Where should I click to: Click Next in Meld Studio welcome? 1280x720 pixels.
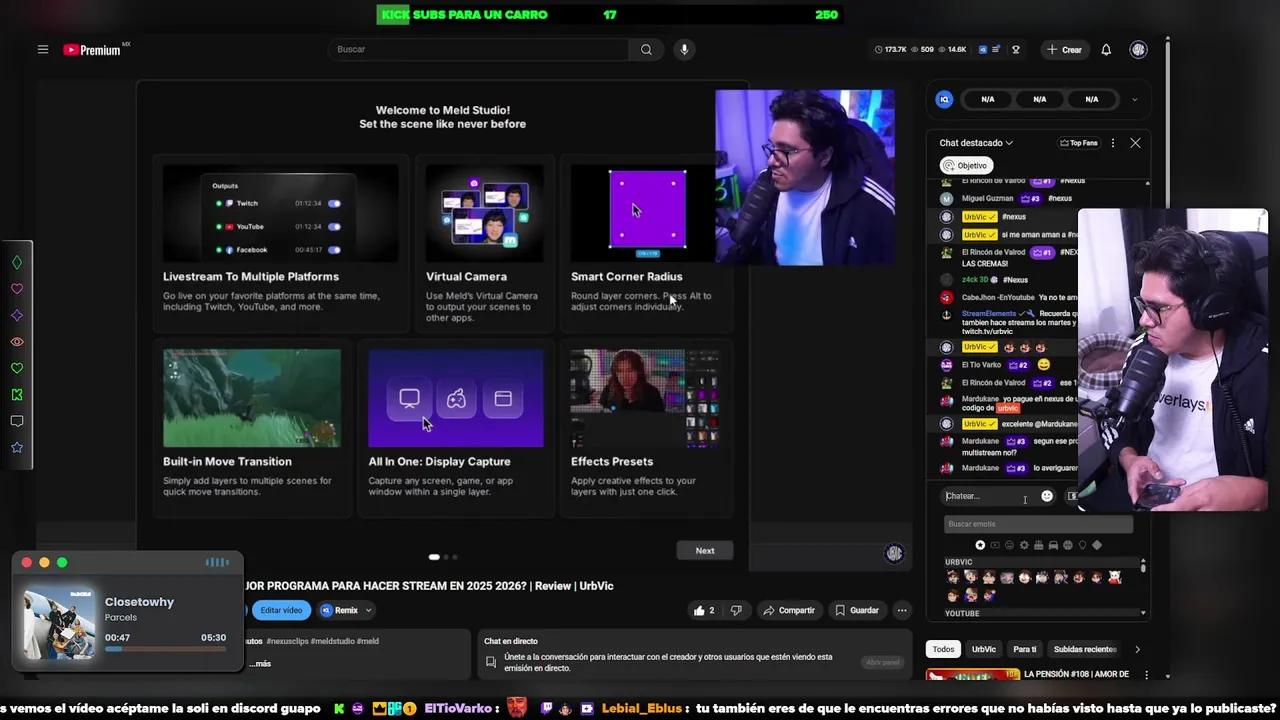(x=705, y=550)
